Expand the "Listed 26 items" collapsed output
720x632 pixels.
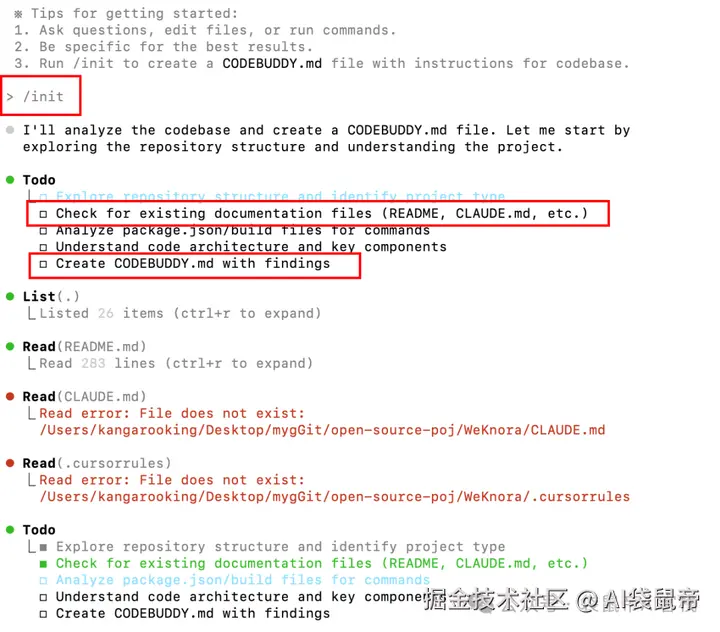pyautogui.click(x=180, y=313)
